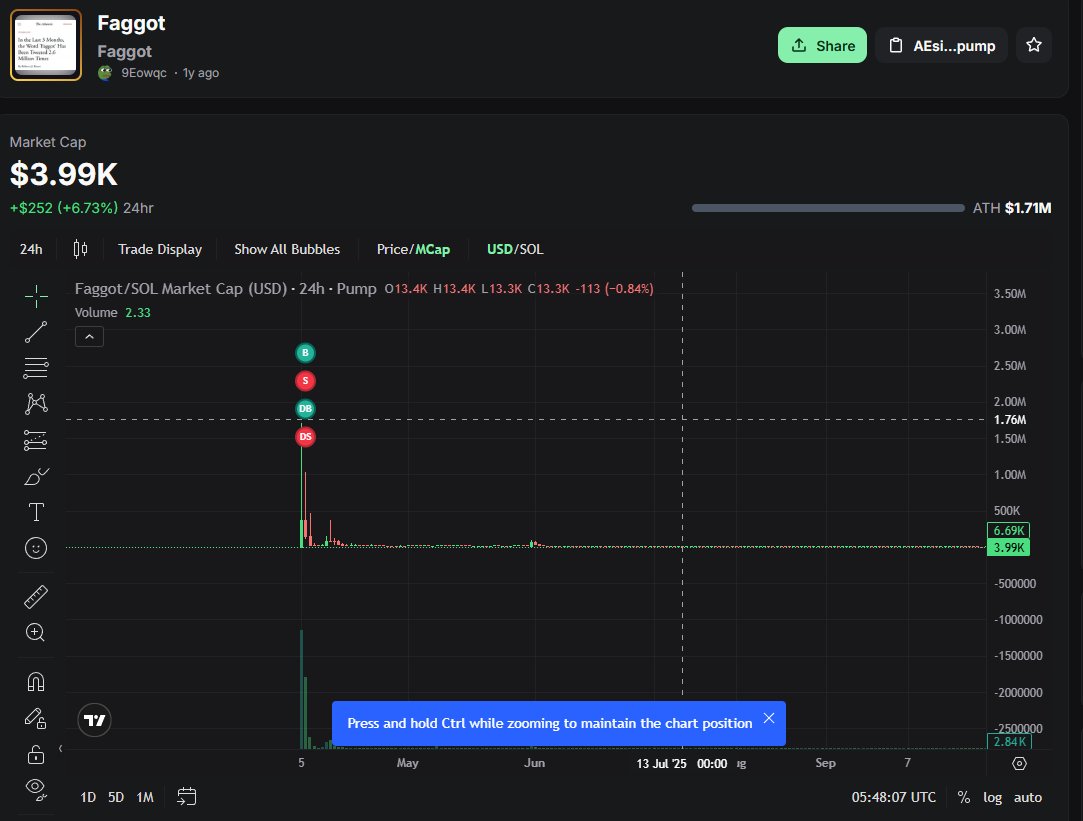Click the ATH $1.71M value
This screenshot has width=1083, height=821.
tap(1028, 208)
